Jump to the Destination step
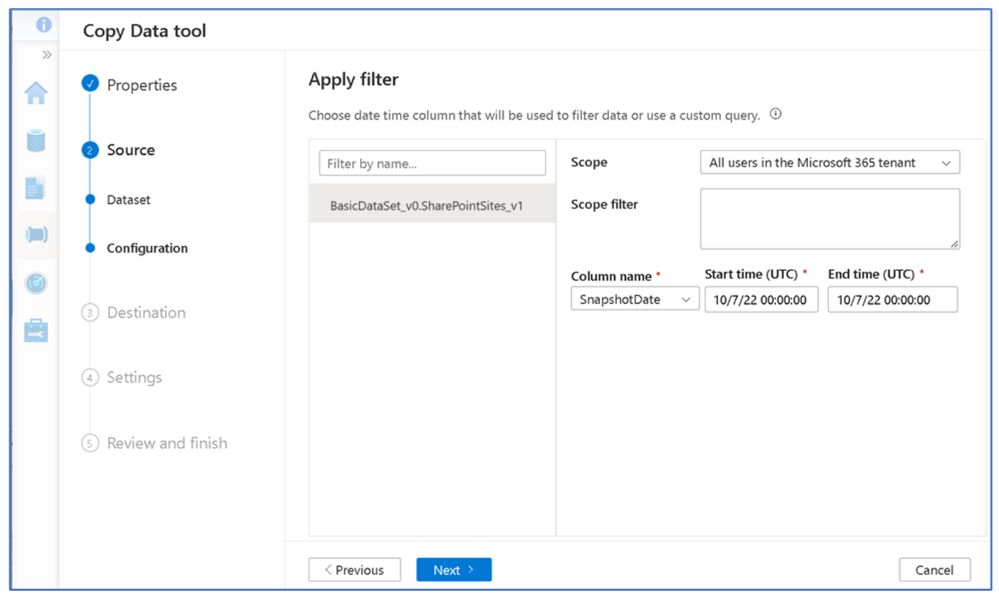This screenshot has height=598, width=999. (x=146, y=313)
